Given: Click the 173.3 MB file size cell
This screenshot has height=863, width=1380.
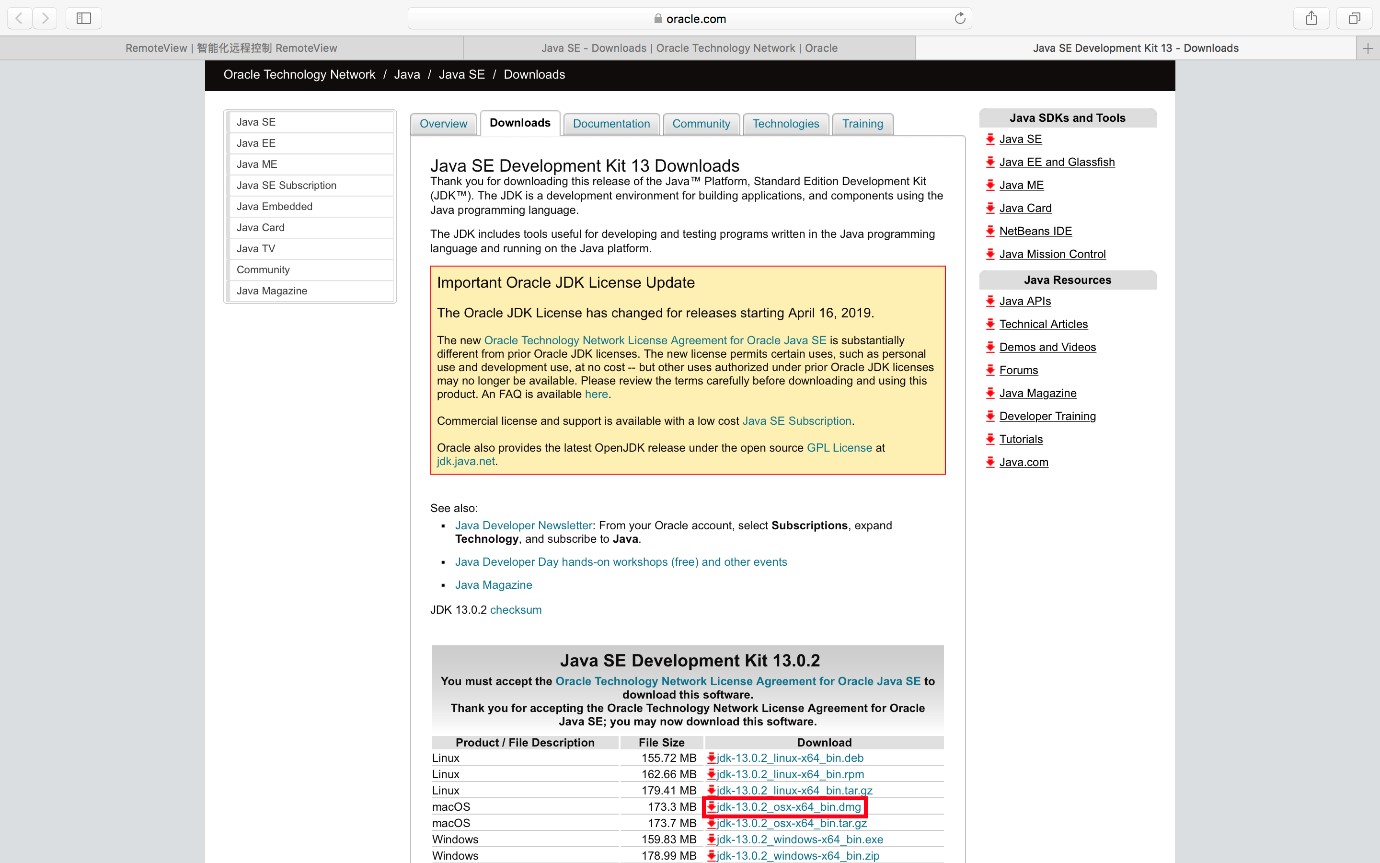Looking at the screenshot, I should click(661, 807).
